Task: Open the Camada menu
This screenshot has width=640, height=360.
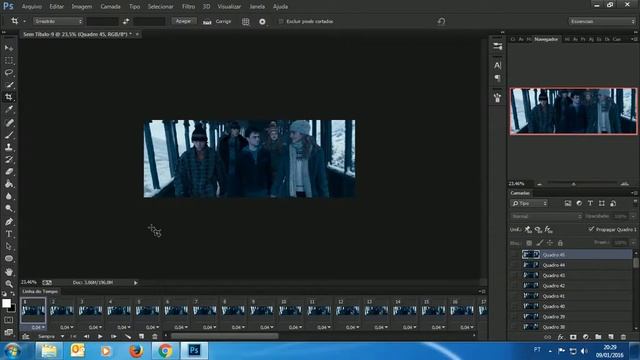Action: pyautogui.click(x=110, y=7)
